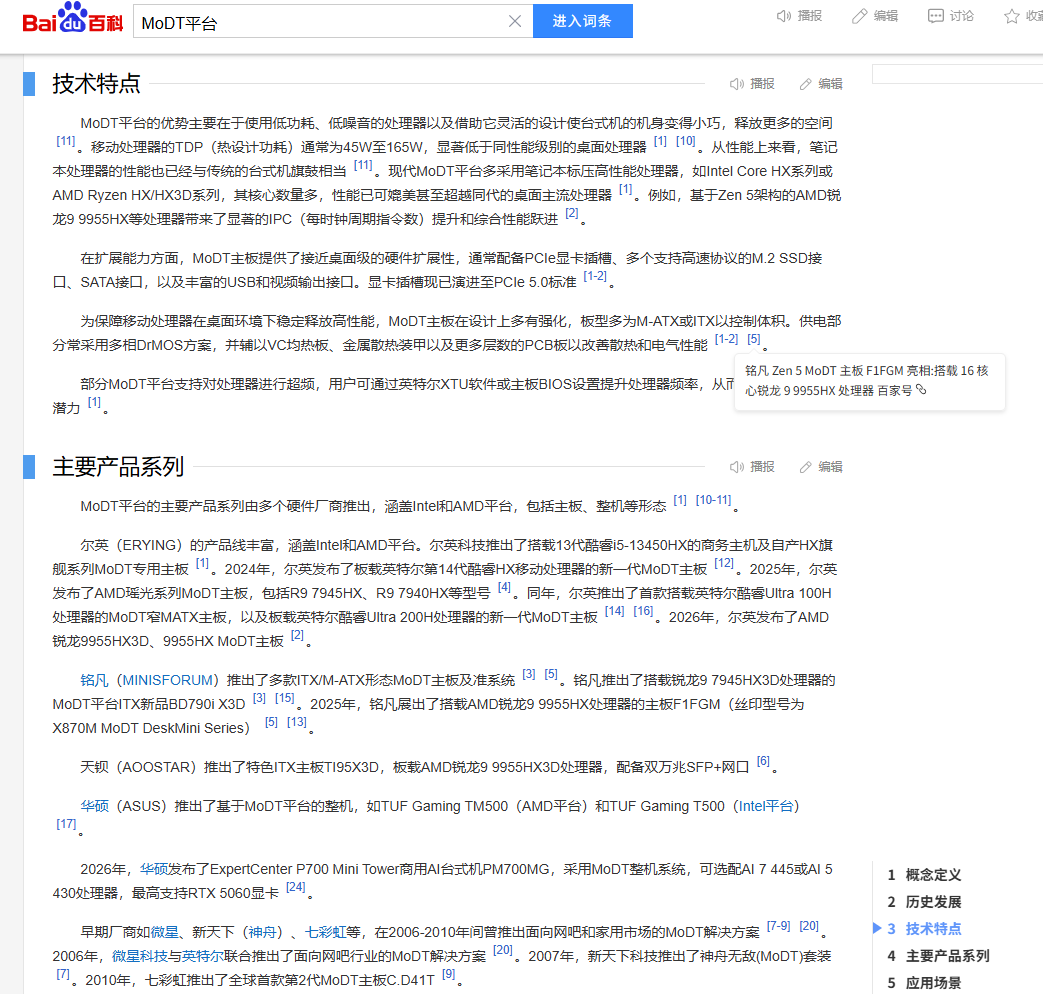This screenshot has height=994, width=1043.
Task: Click the star favorite icon in header
Action: pos(1011,16)
